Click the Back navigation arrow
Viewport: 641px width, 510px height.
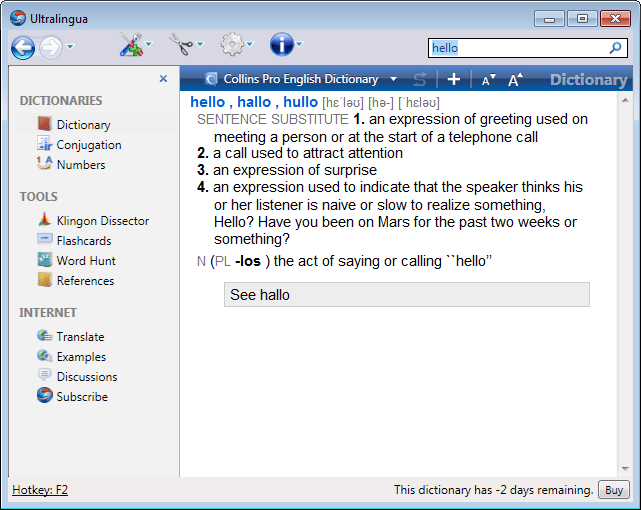tap(23, 47)
